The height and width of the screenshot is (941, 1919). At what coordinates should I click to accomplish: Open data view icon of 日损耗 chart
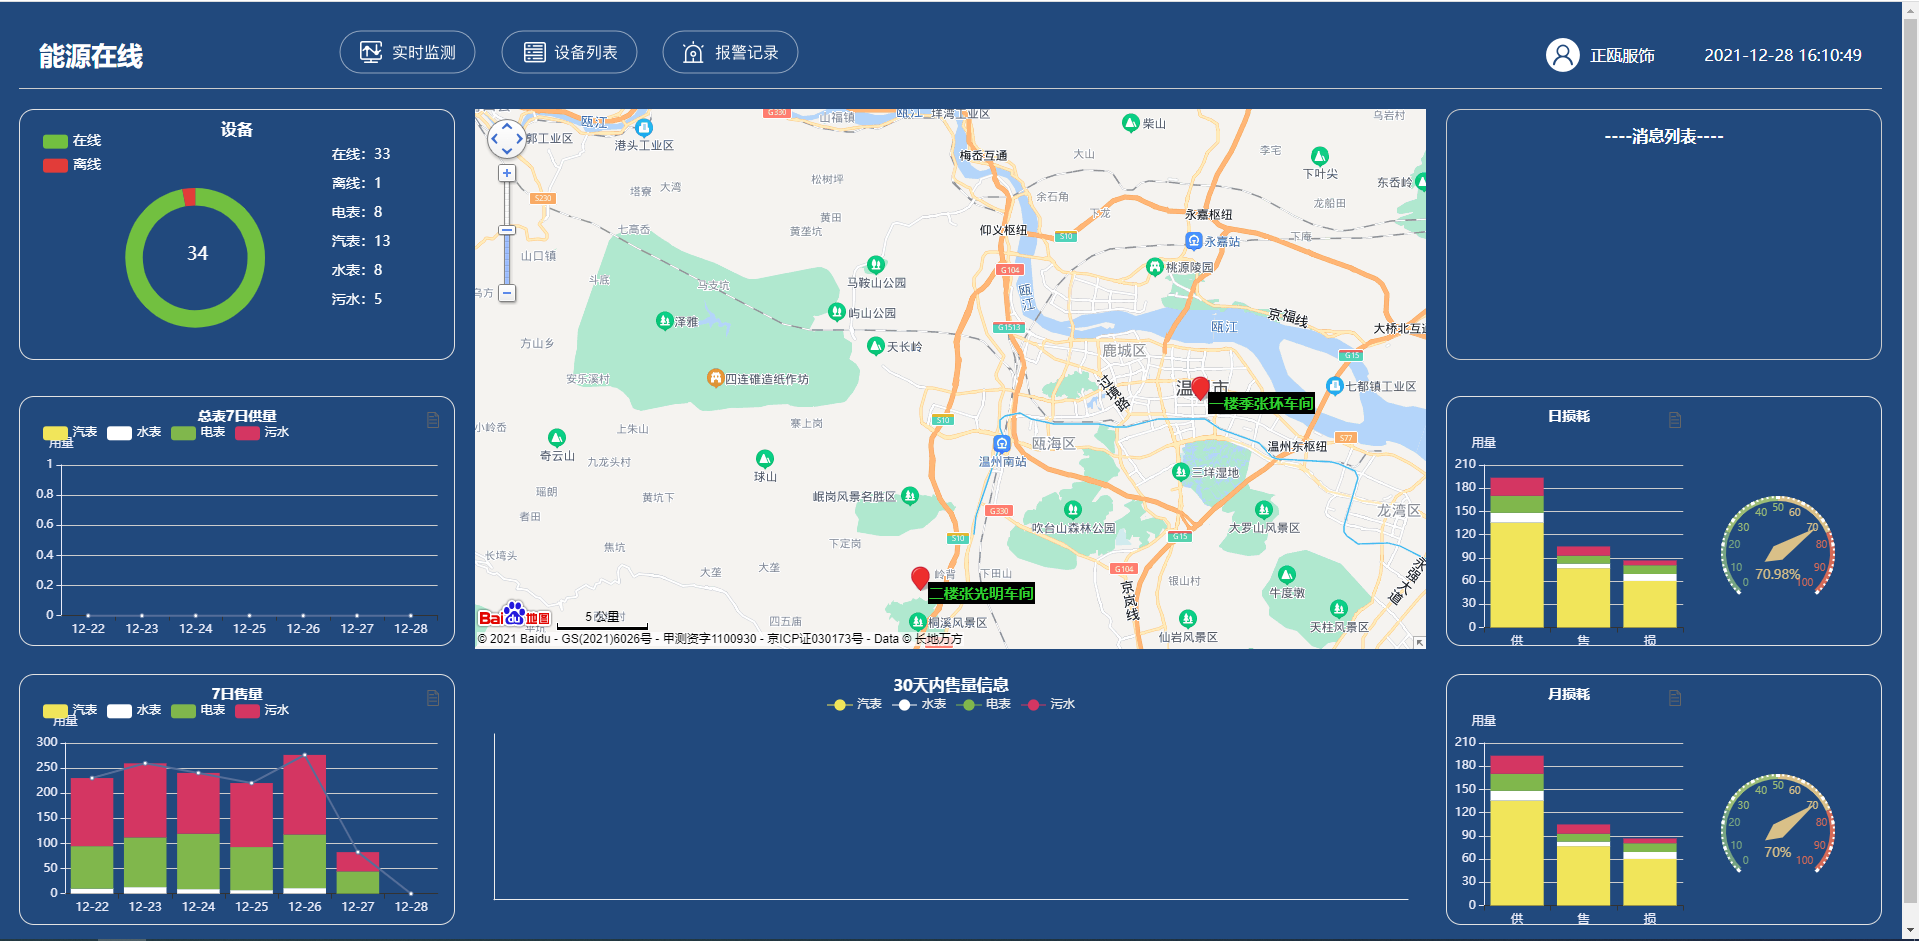tap(1675, 420)
